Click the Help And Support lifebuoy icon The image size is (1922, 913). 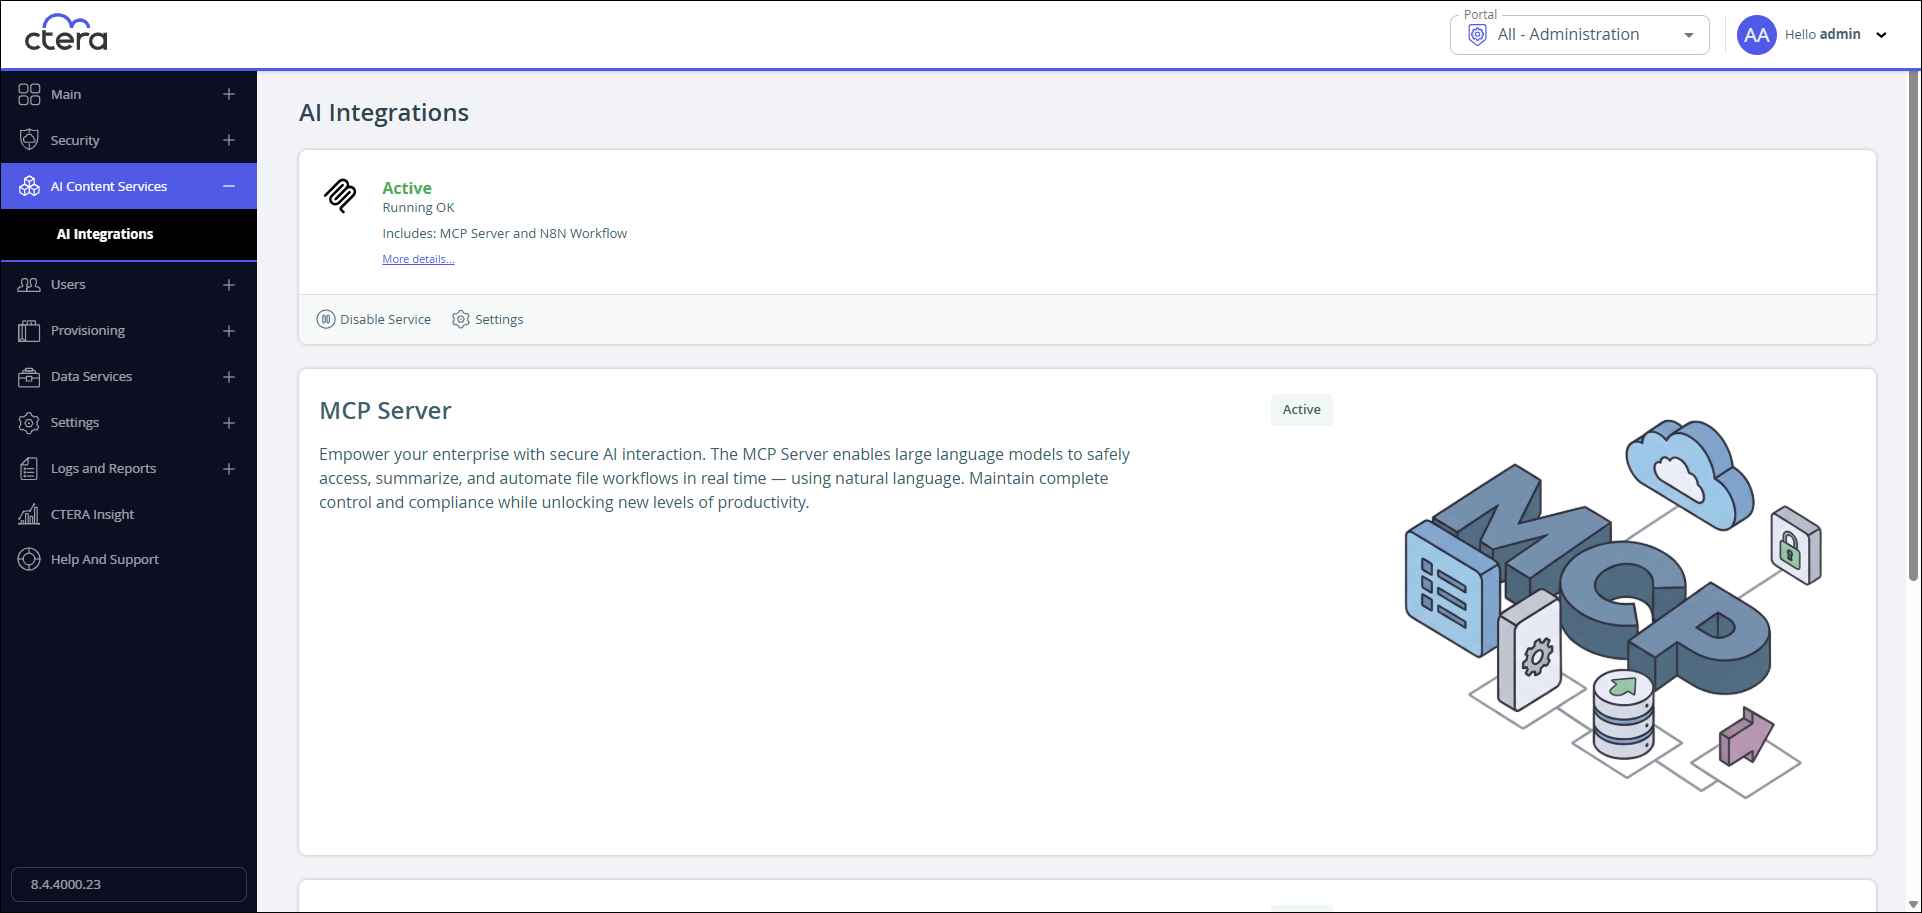pos(29,560)
